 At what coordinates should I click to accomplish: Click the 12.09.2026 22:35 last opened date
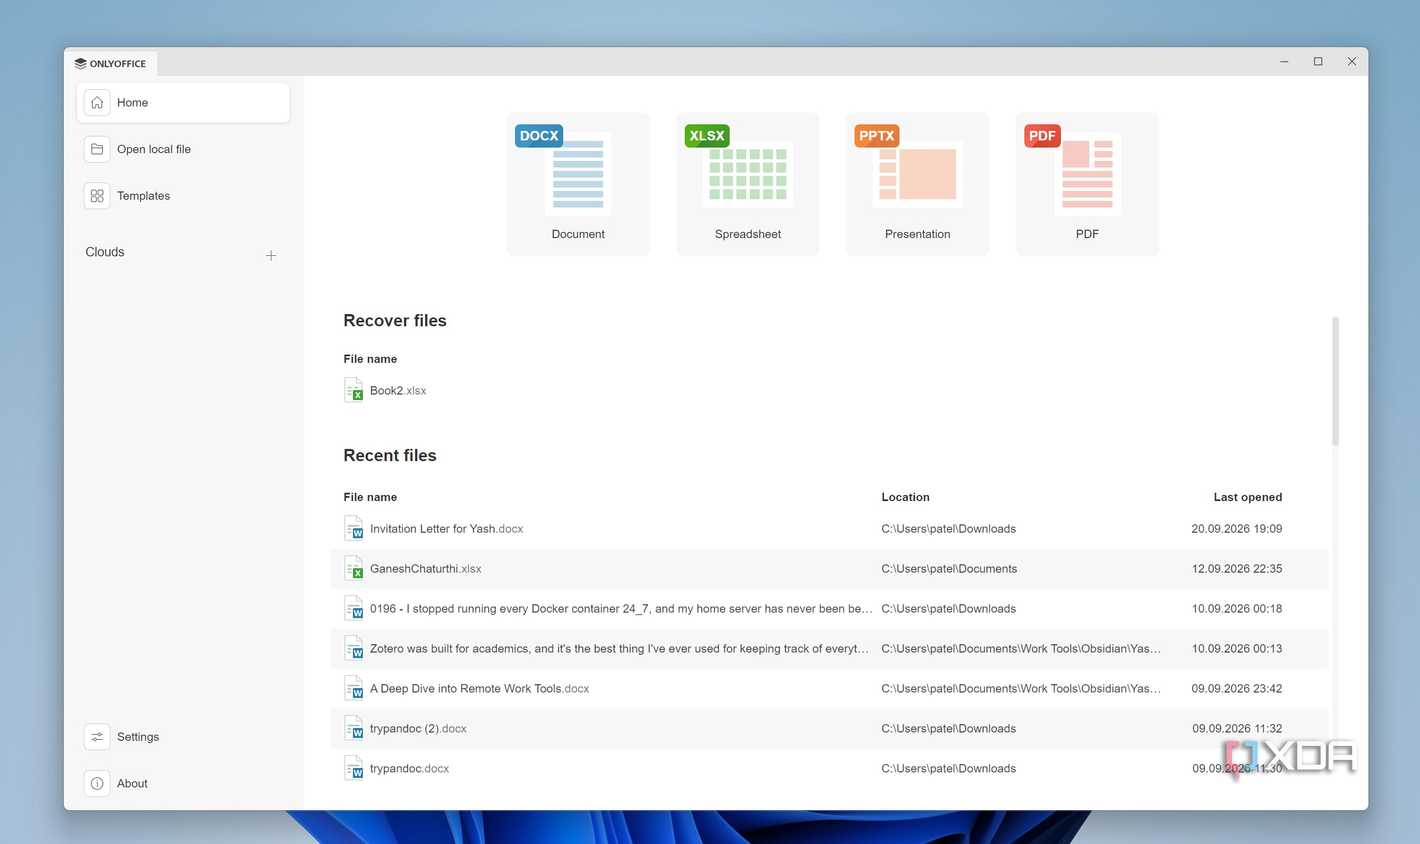pos(1236,569)
